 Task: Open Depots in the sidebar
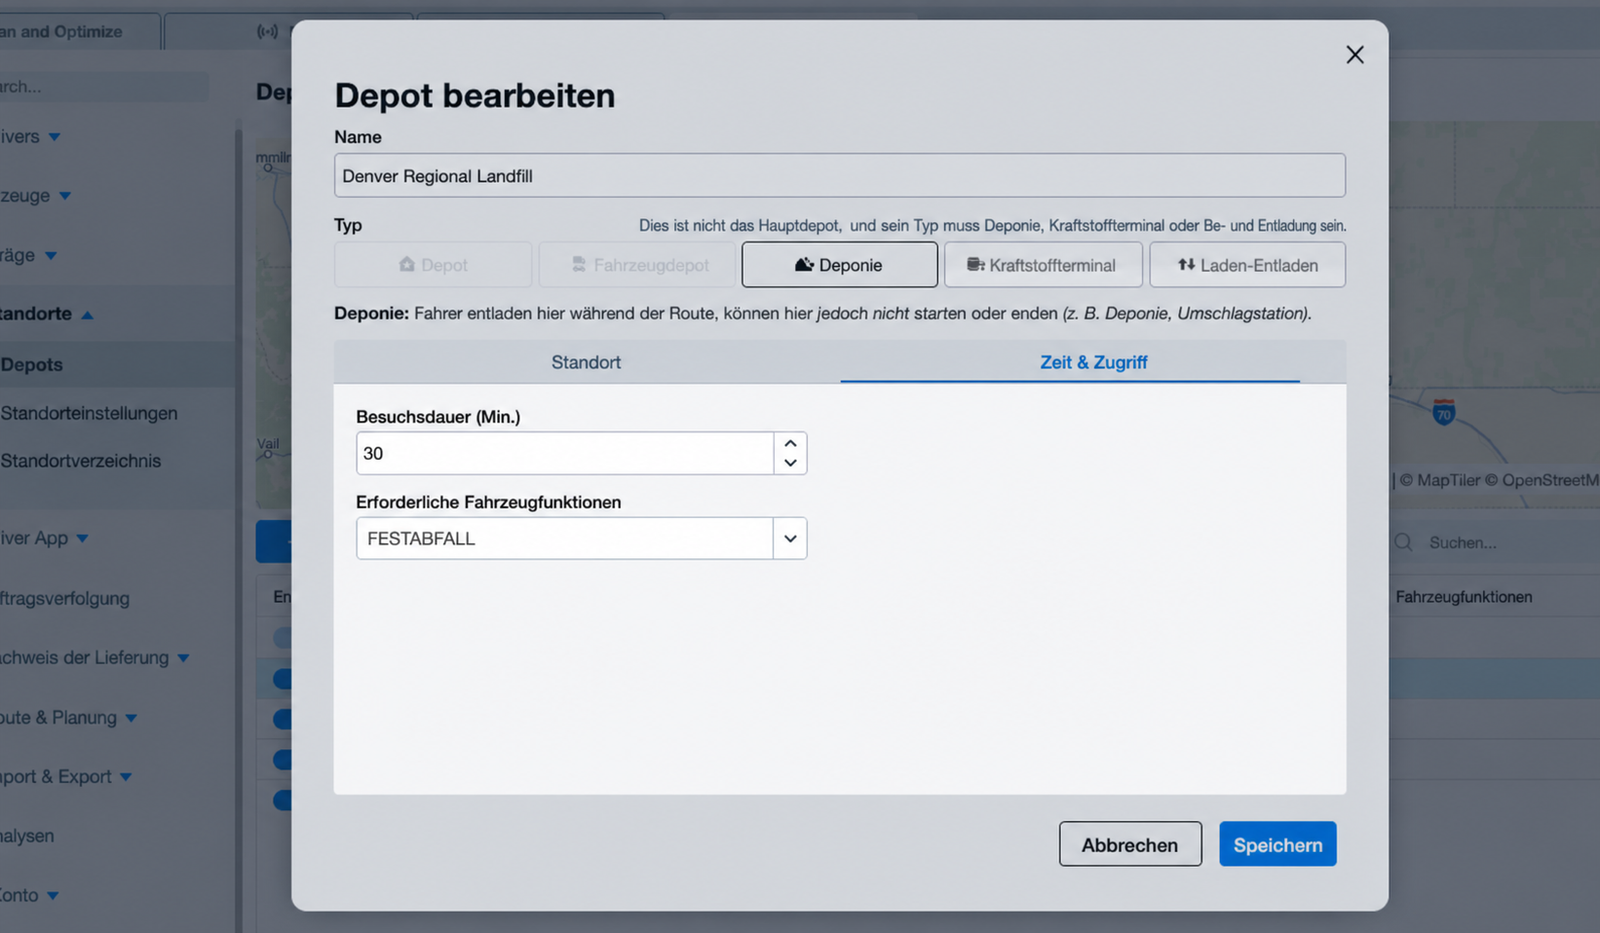click(x=32, y=365)
